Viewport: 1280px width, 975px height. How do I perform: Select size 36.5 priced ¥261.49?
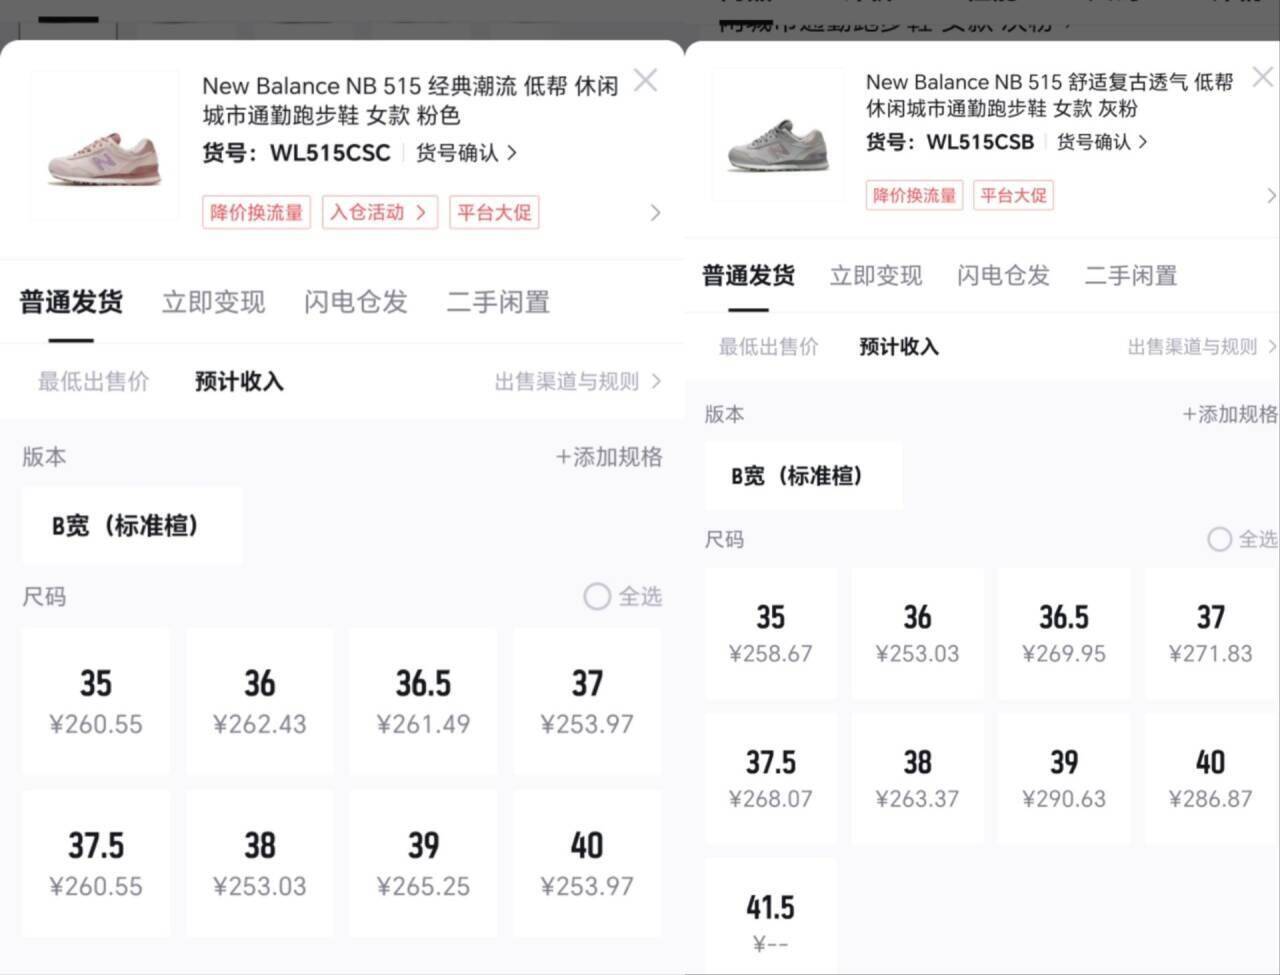[x=423, y=701]
